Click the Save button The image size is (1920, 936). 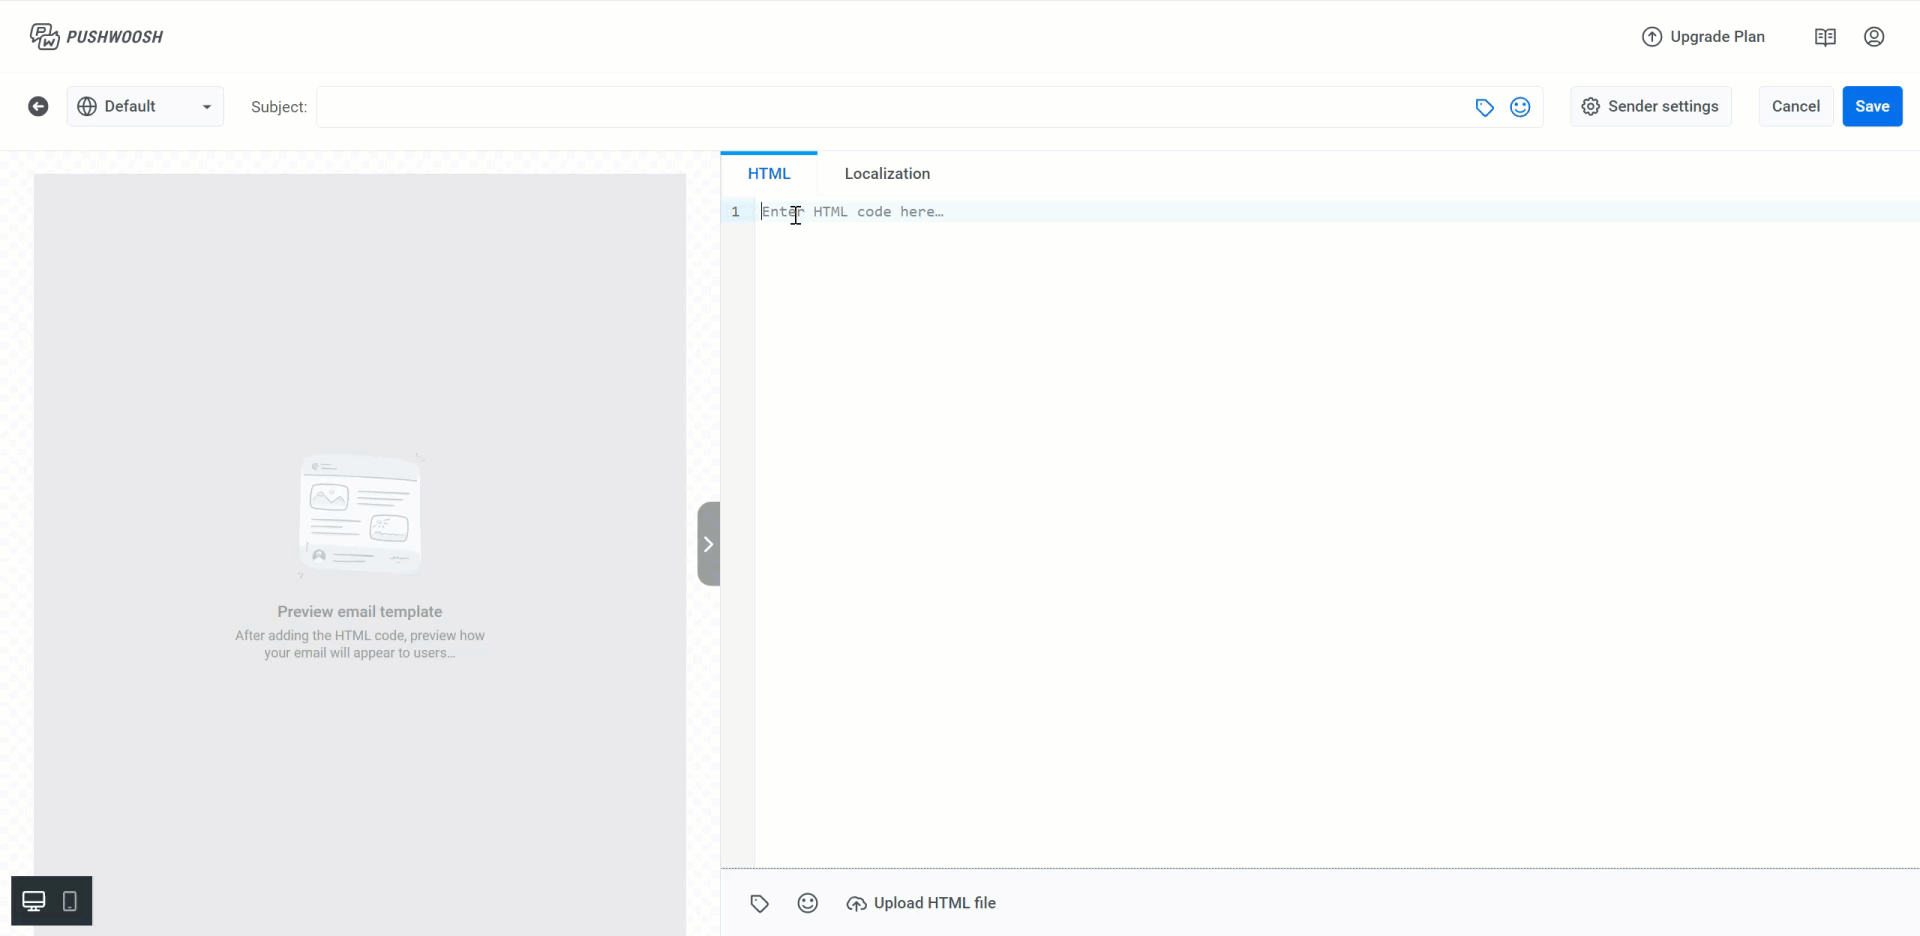1872,107
